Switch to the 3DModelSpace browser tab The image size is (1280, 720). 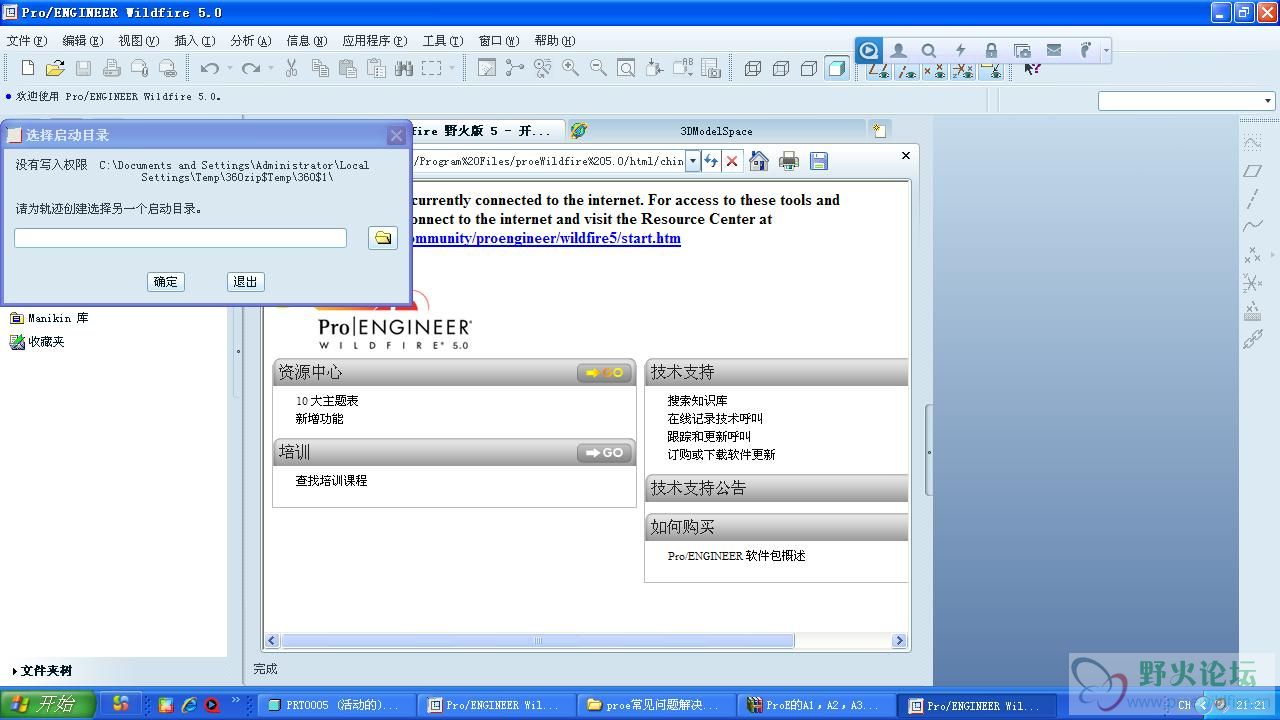click(716, 131)
